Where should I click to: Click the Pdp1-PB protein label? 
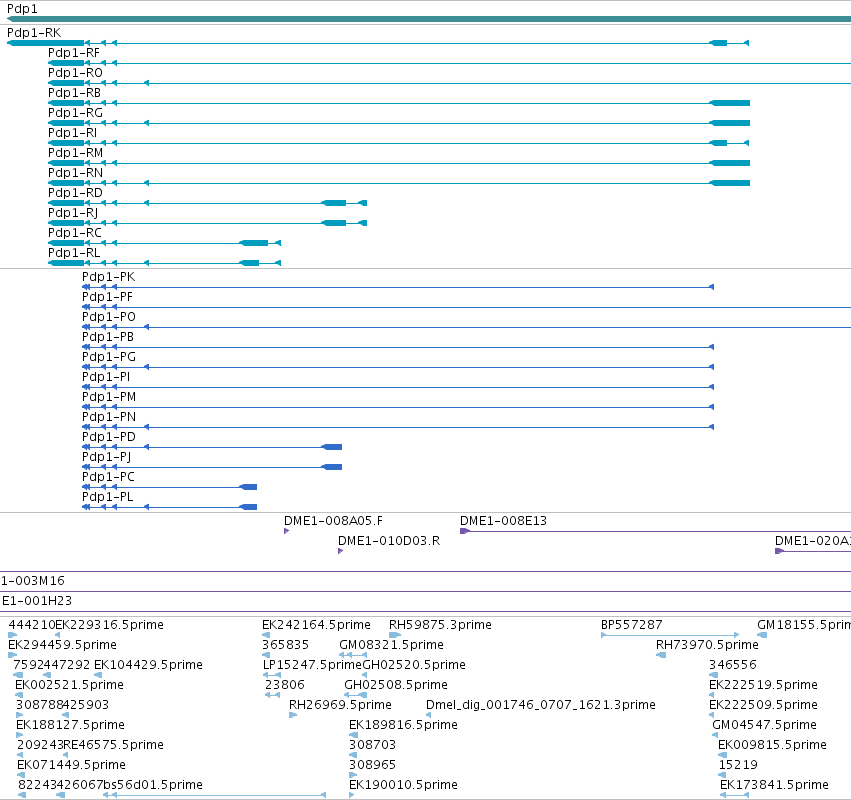coord(107,338)
